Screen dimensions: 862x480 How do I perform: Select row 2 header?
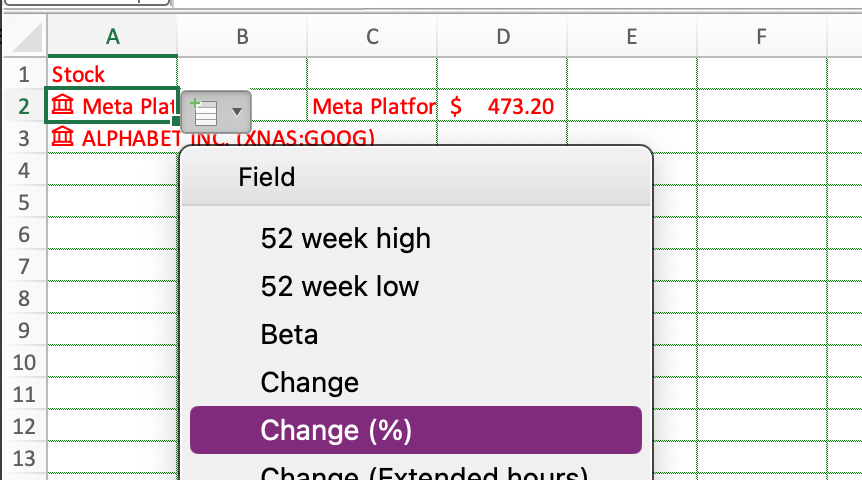click(x=24, y=106)
